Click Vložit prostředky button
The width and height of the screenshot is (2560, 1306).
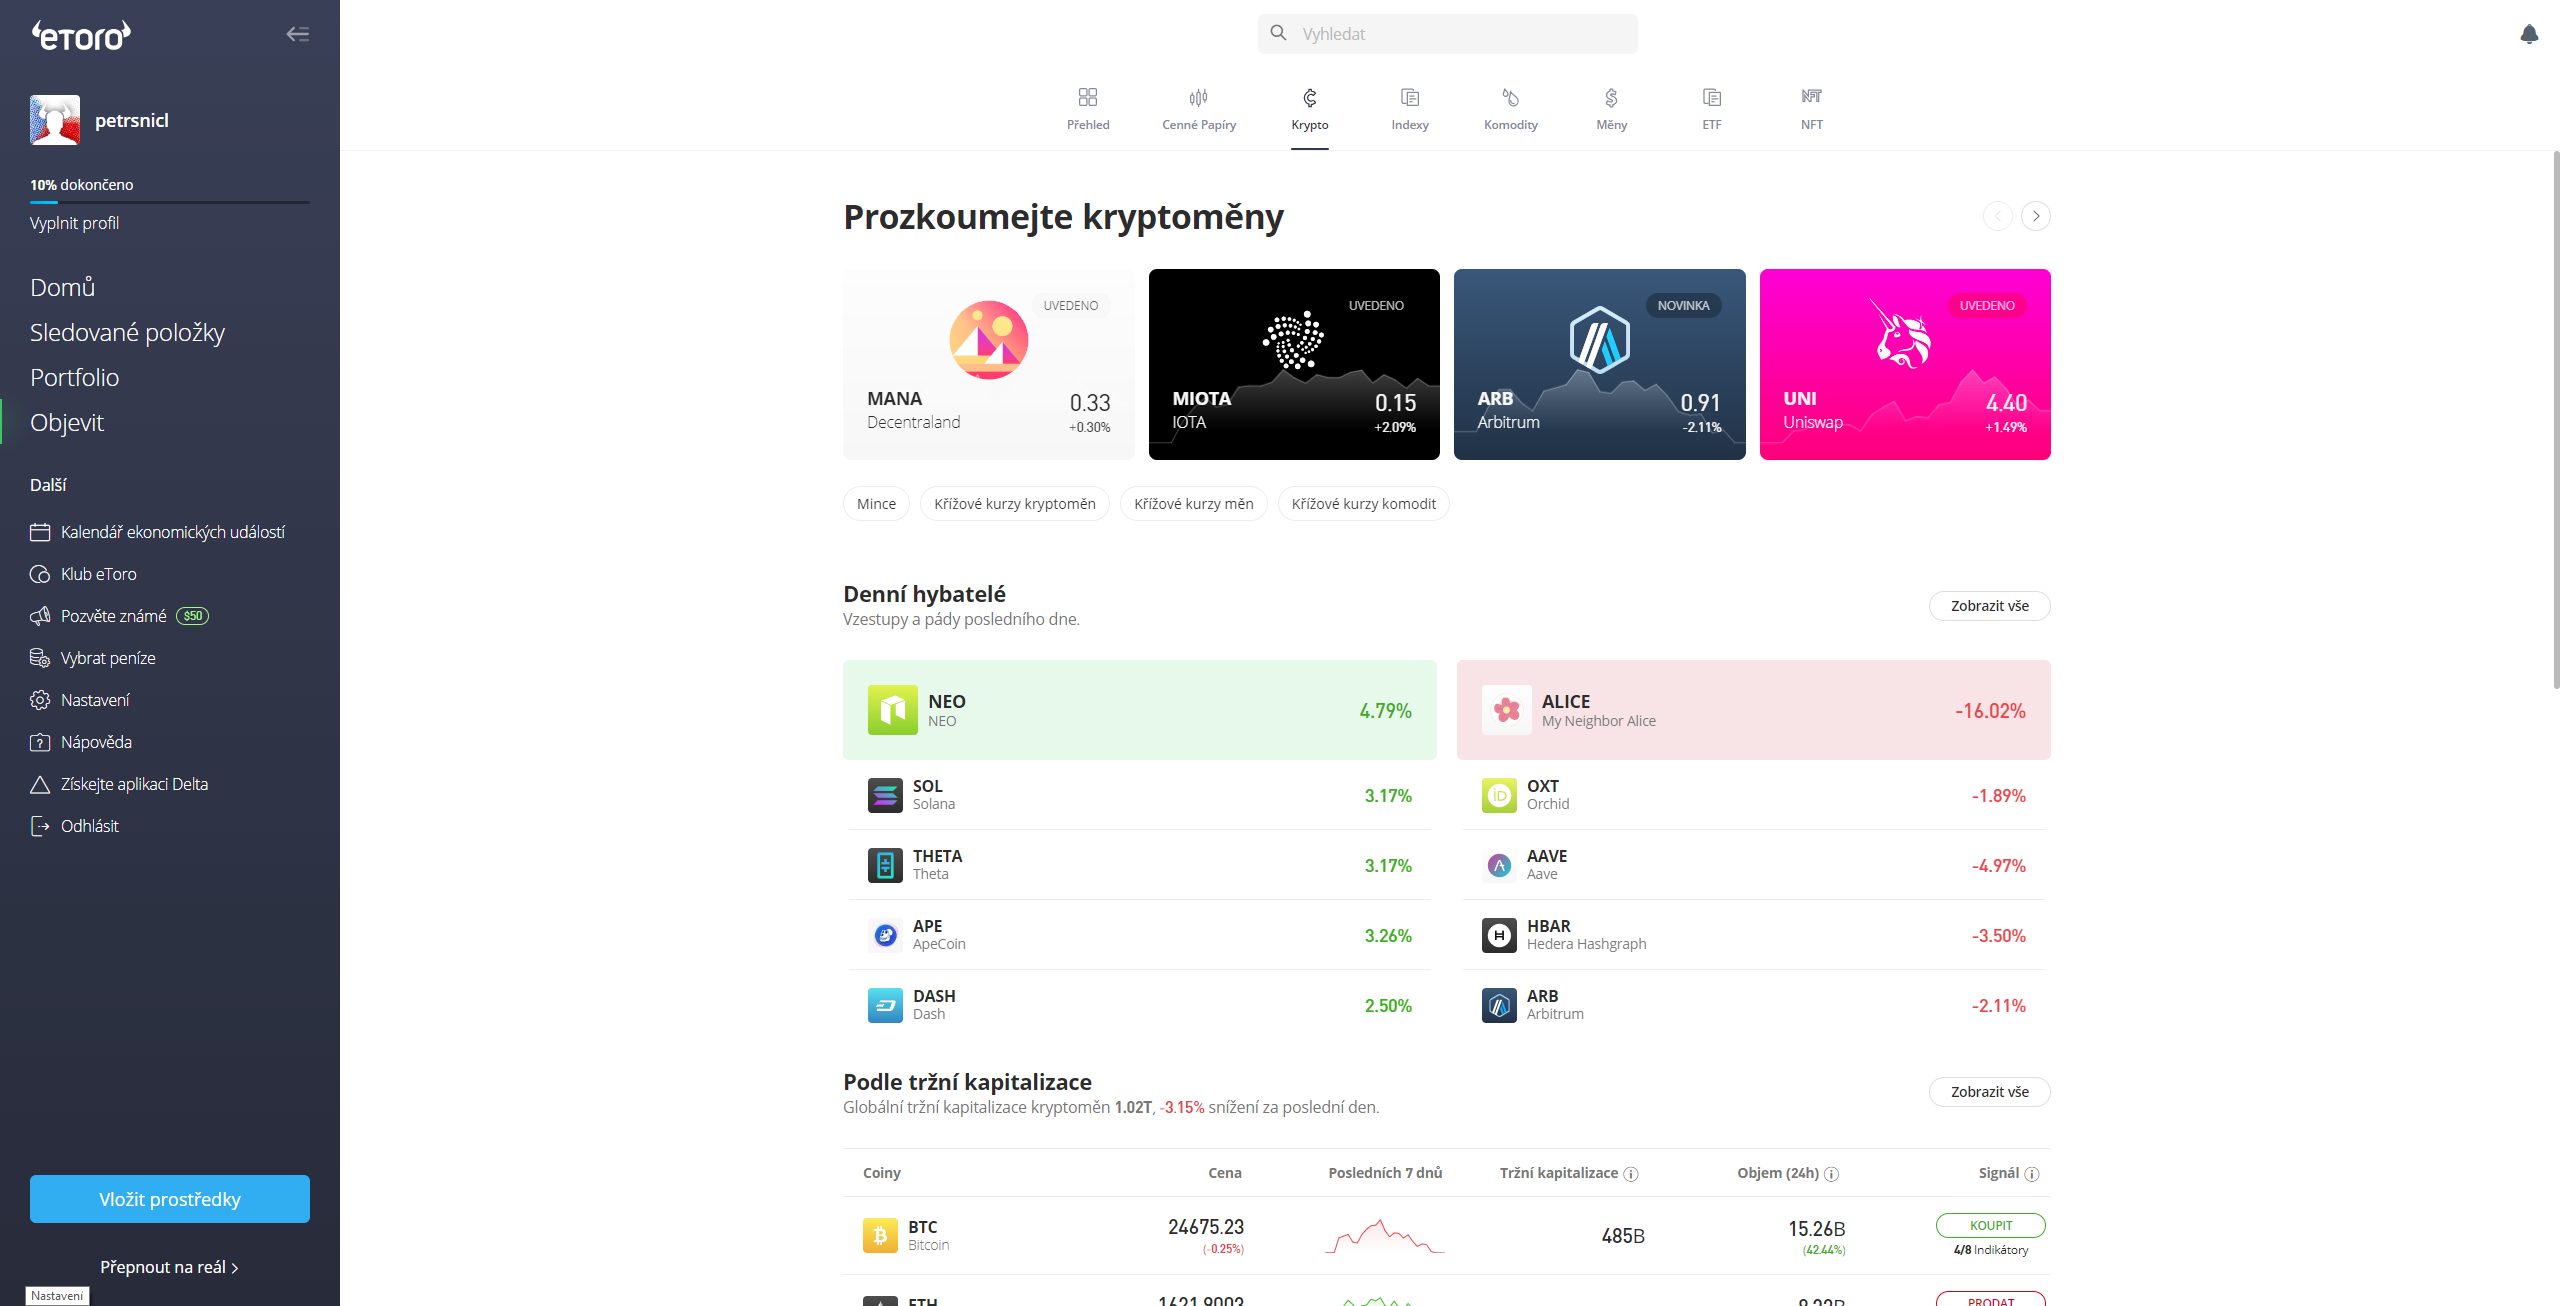[170, 1199]
